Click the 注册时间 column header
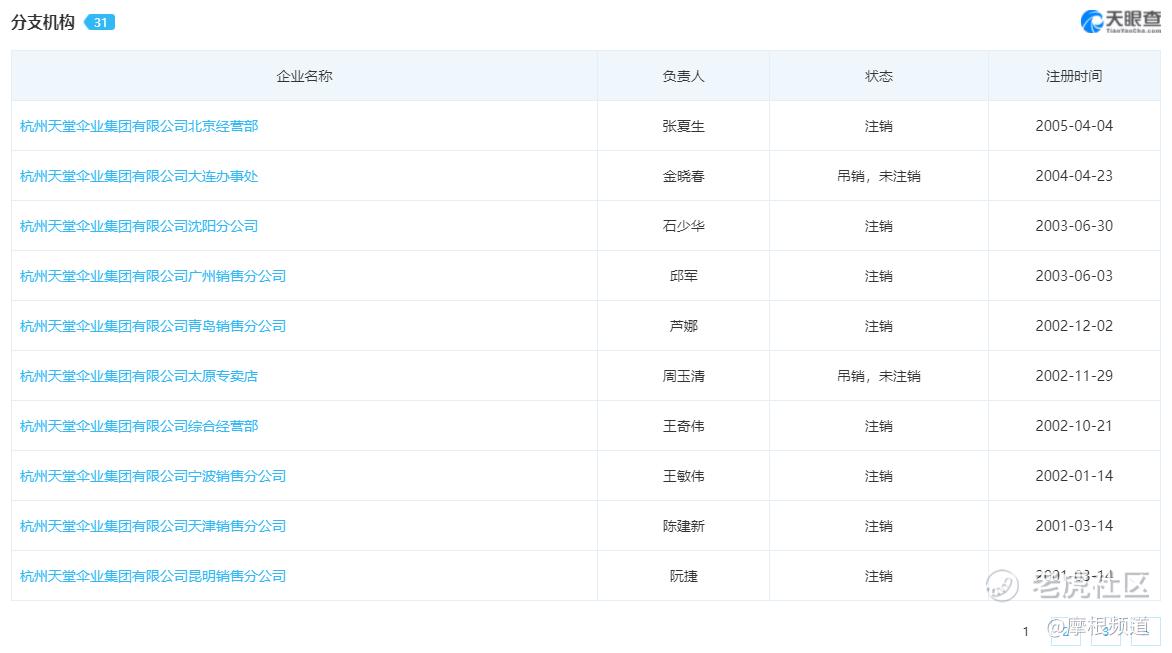 coord(1074,75)
